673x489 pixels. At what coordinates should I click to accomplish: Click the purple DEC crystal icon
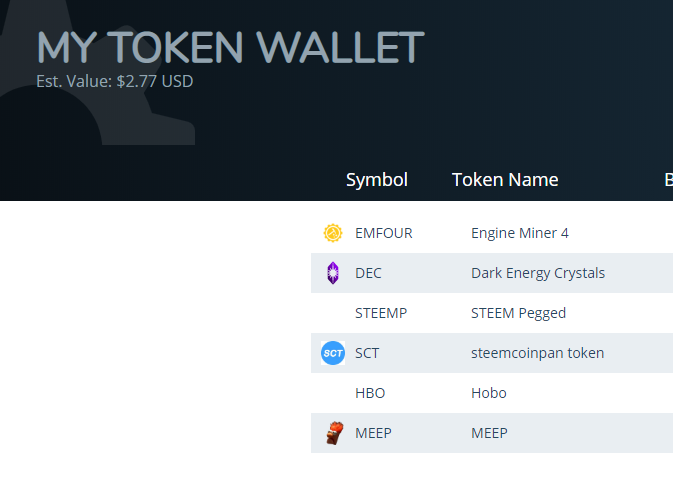click(333, 273)
